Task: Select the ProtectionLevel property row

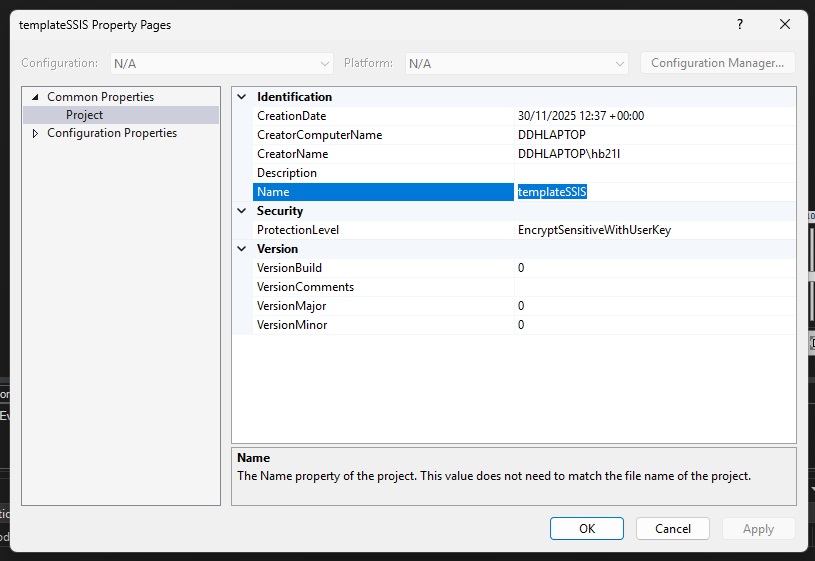Action: point(298,230)
